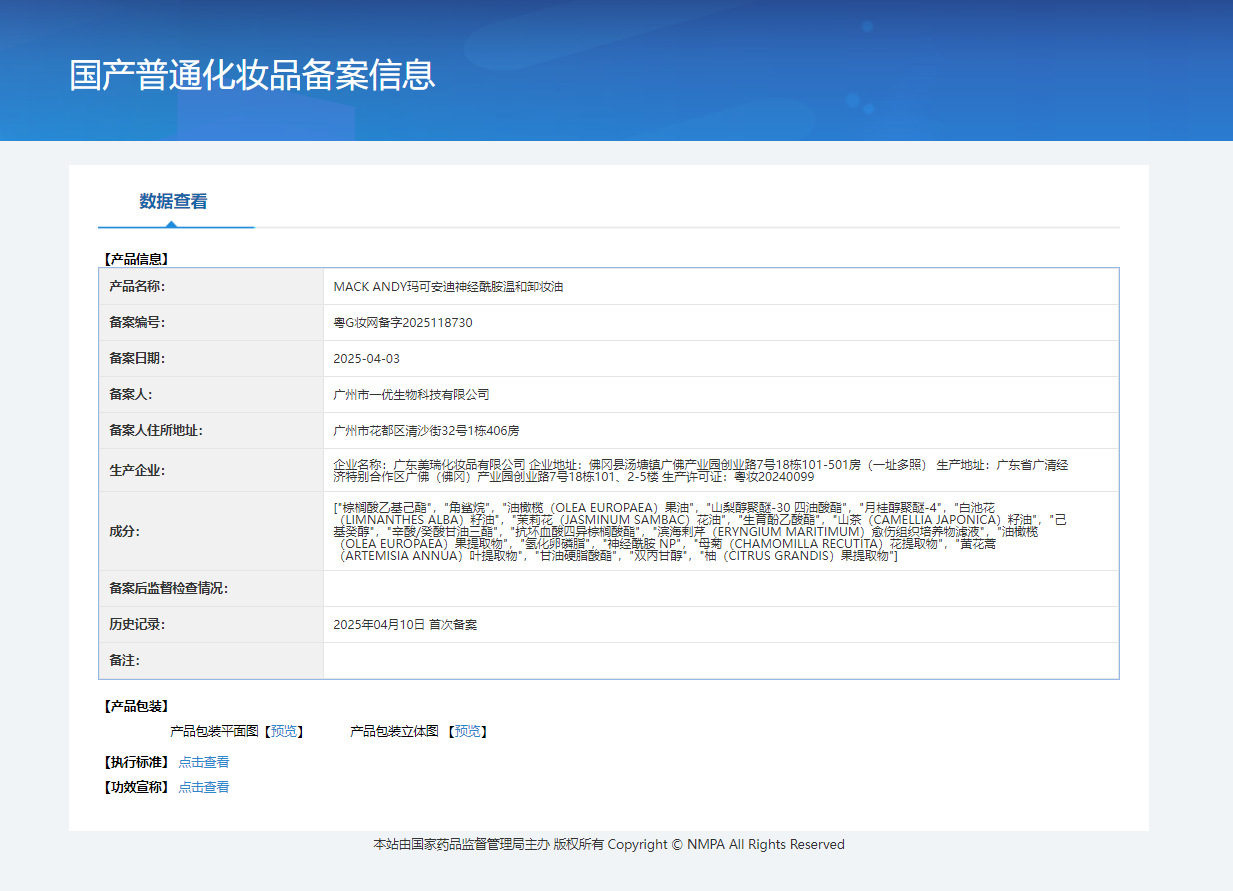Click the 【产品信息】 section header
1233x891 pixels.
tap(135, 259)
